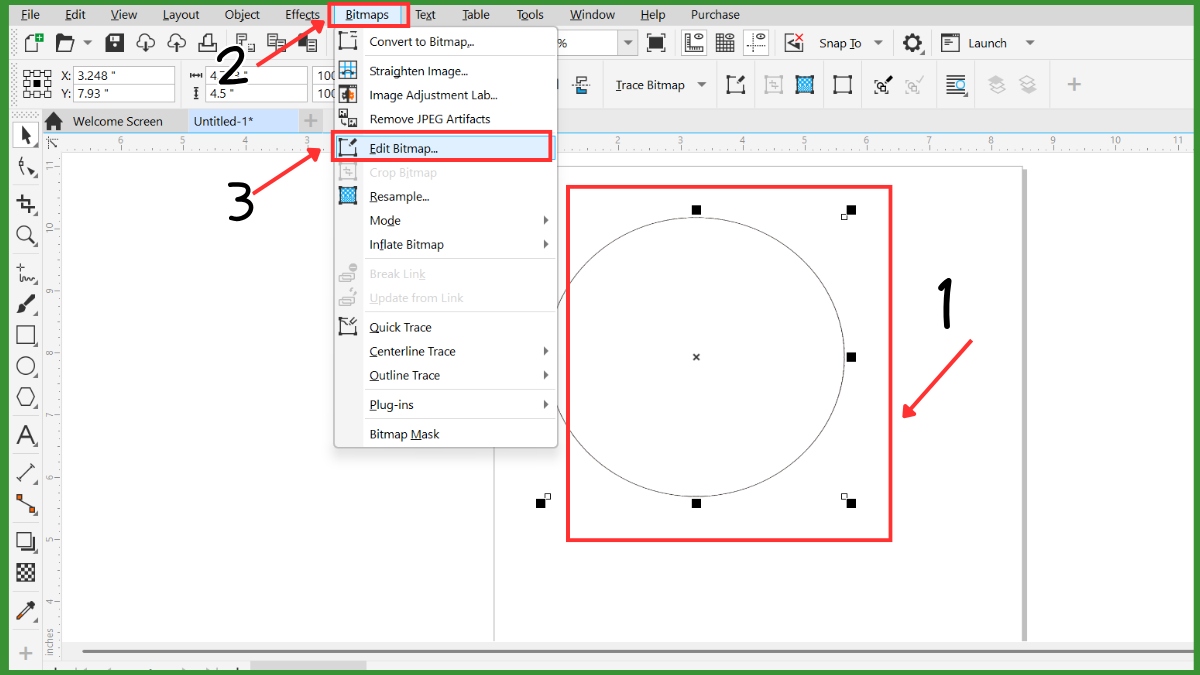Toggle Show Grid
1200x675 pixels.
click(726, 43)
